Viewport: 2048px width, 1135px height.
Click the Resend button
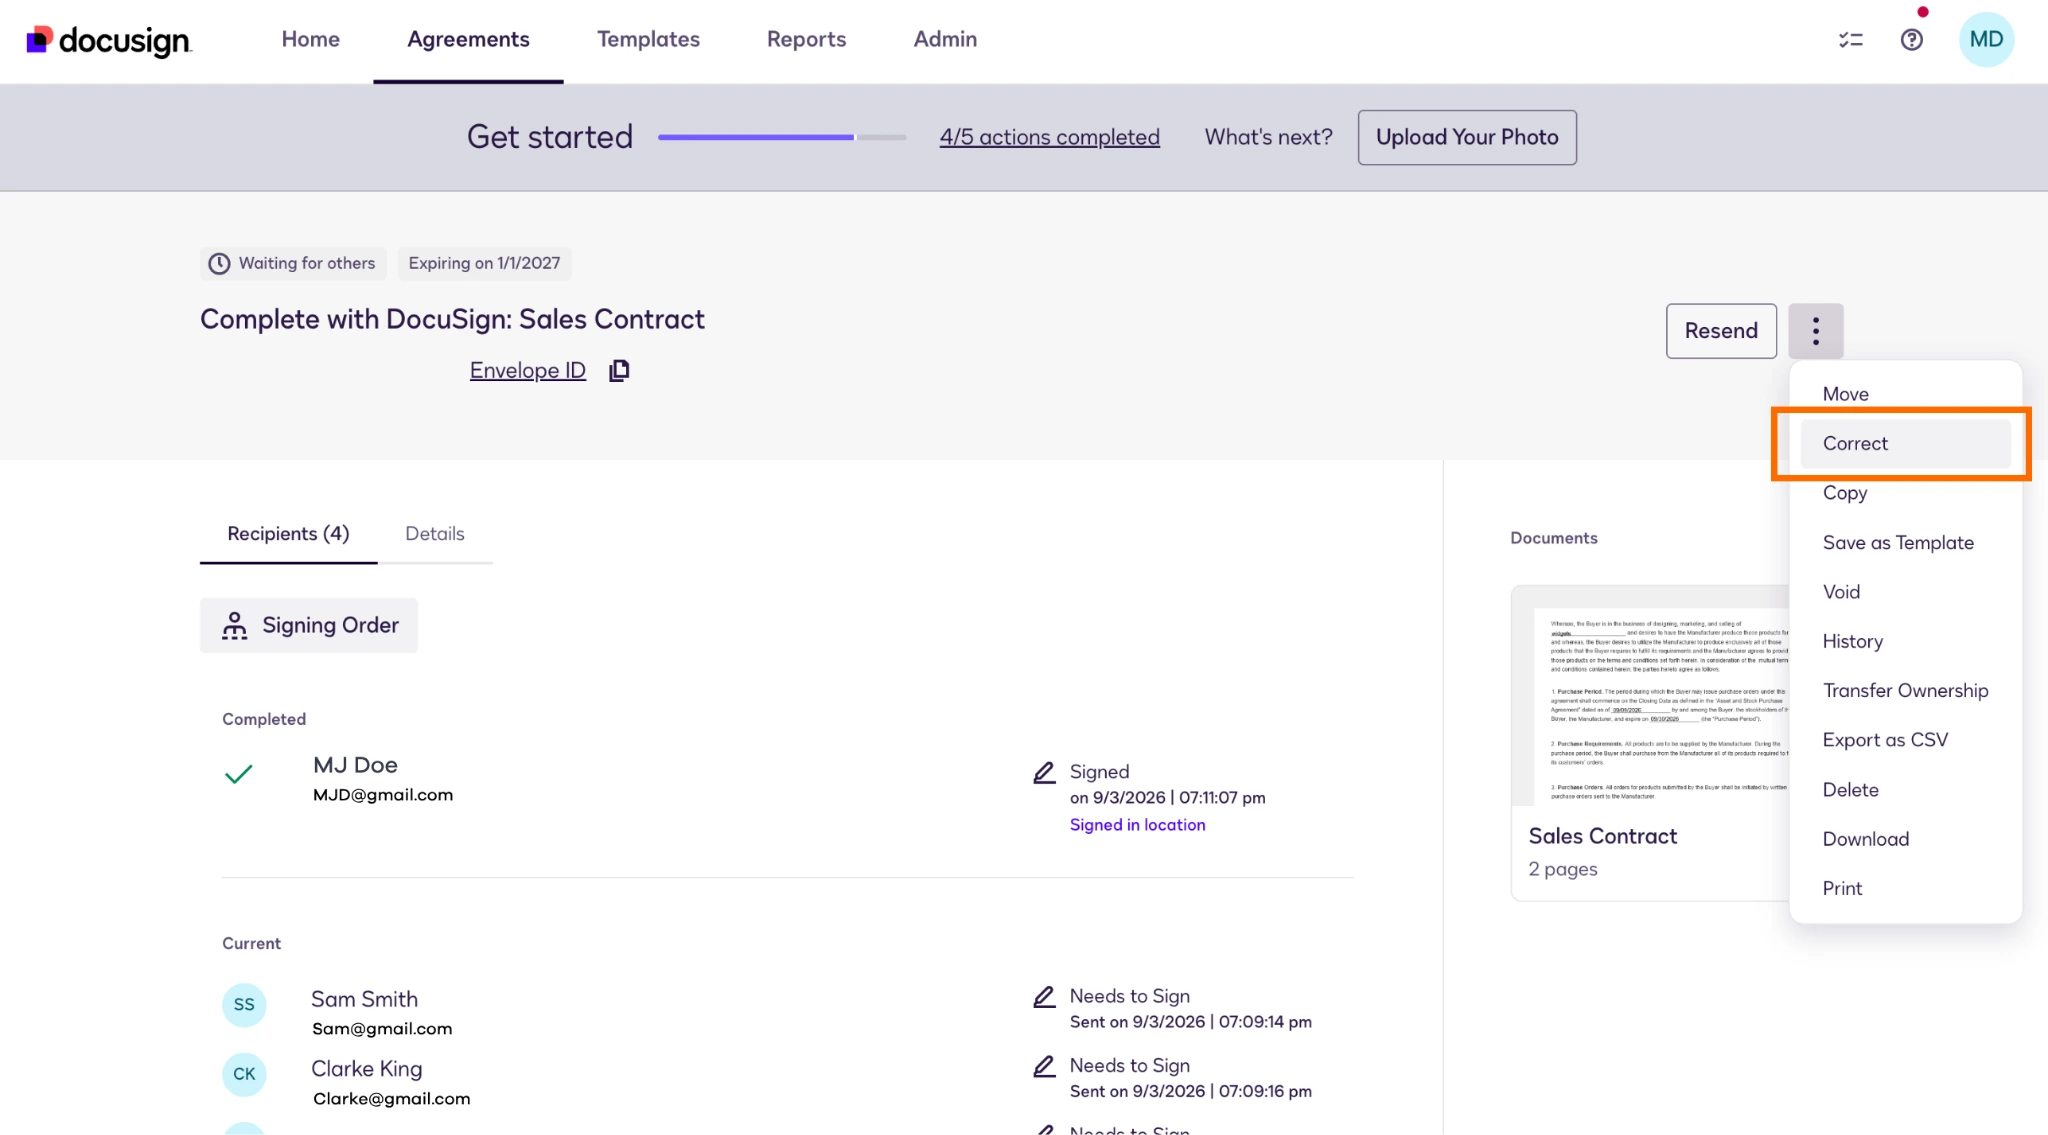(1721, 331)
